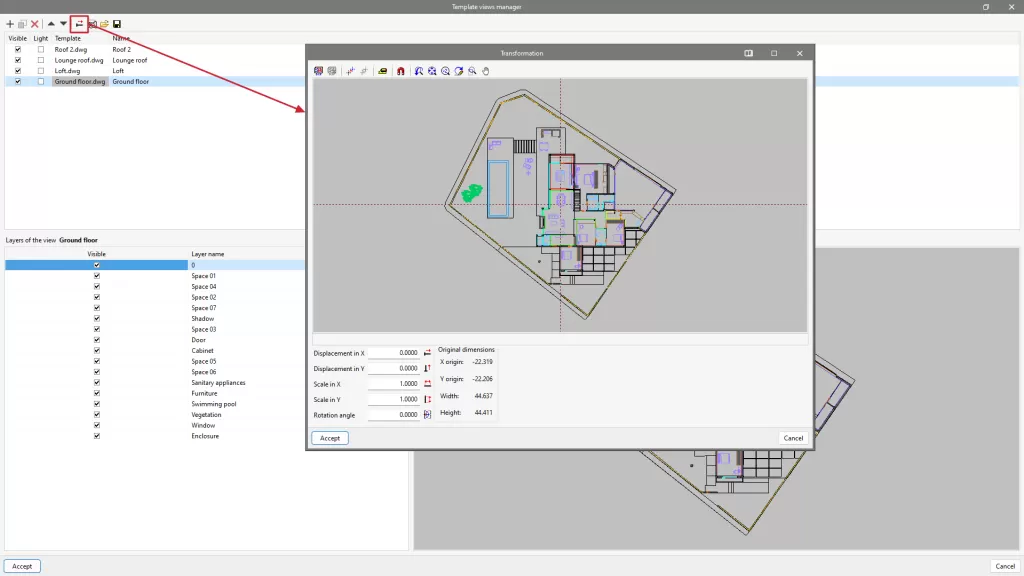Save templates using the floppy disk icon

117,24
